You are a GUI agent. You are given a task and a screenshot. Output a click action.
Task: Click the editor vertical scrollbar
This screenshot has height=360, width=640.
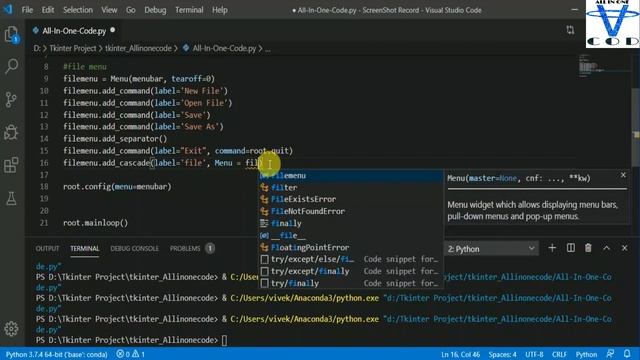point(636,127)
